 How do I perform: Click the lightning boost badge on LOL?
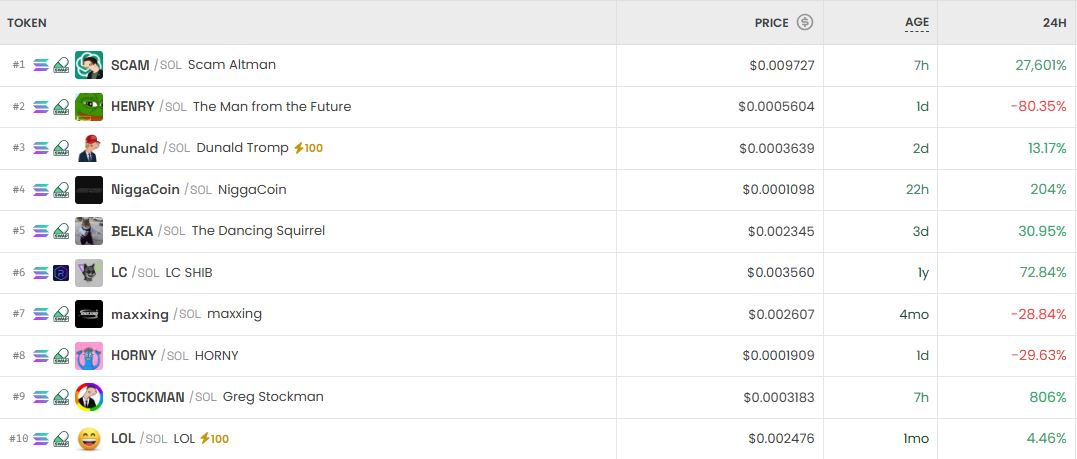coord(205,438)
